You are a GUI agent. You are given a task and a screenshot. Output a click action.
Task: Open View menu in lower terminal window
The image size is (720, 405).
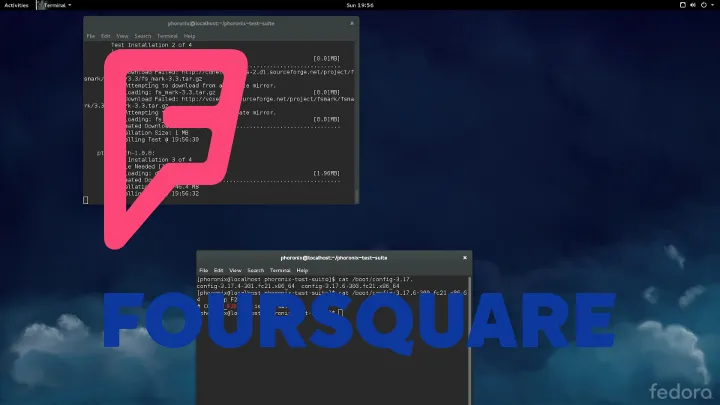[235, 270]
